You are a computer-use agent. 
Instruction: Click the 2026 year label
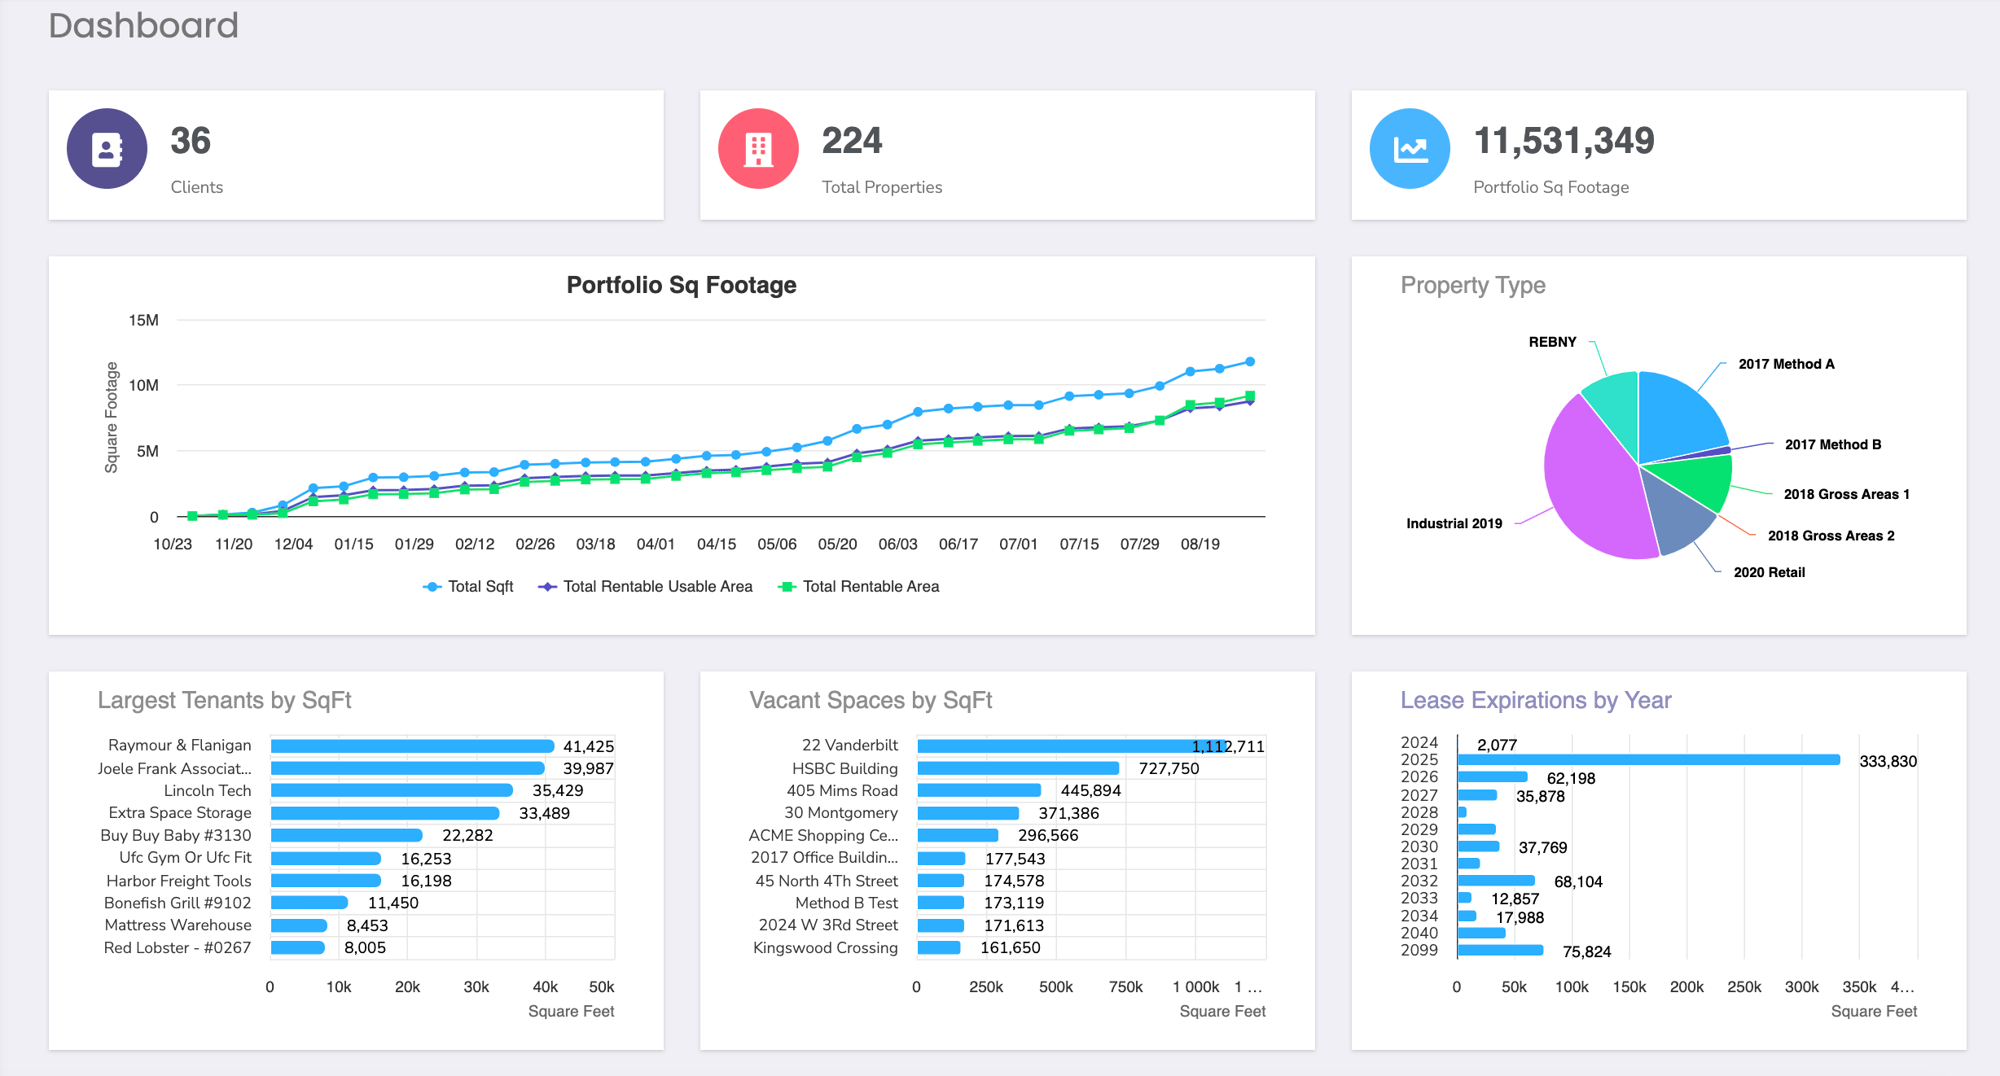pyautogui.click(x=1419, y=777)
